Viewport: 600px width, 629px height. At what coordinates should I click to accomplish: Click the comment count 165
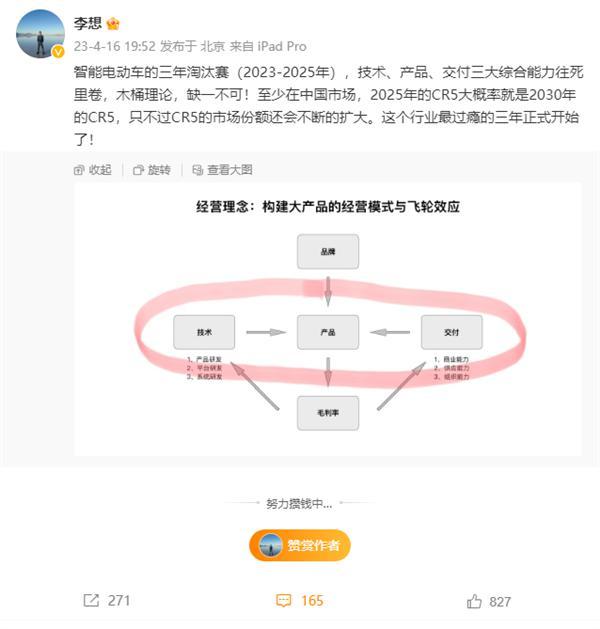coord(312,601)
